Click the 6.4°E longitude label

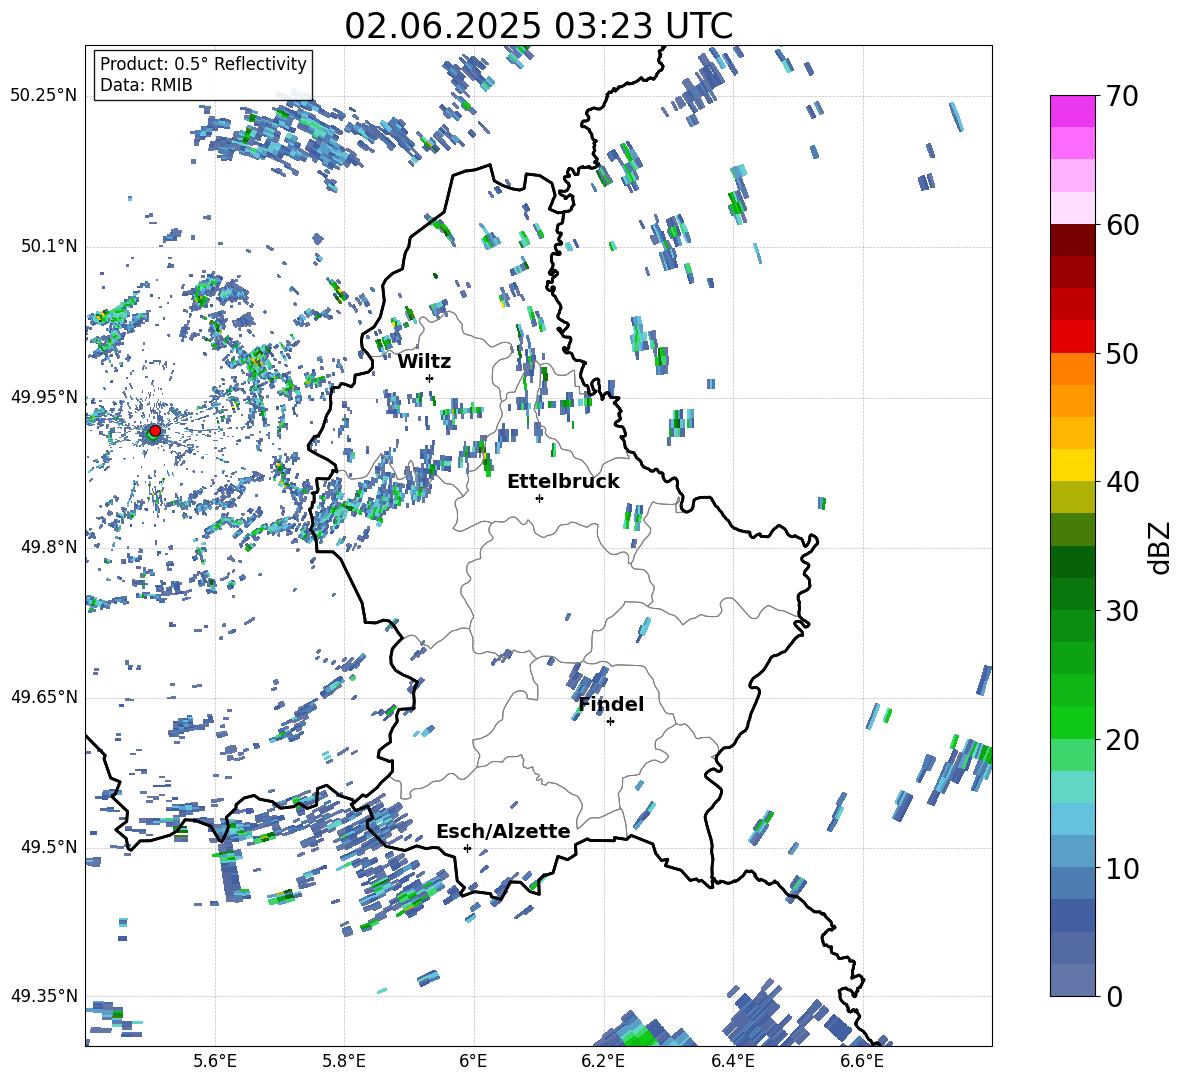coord(732,1061)
